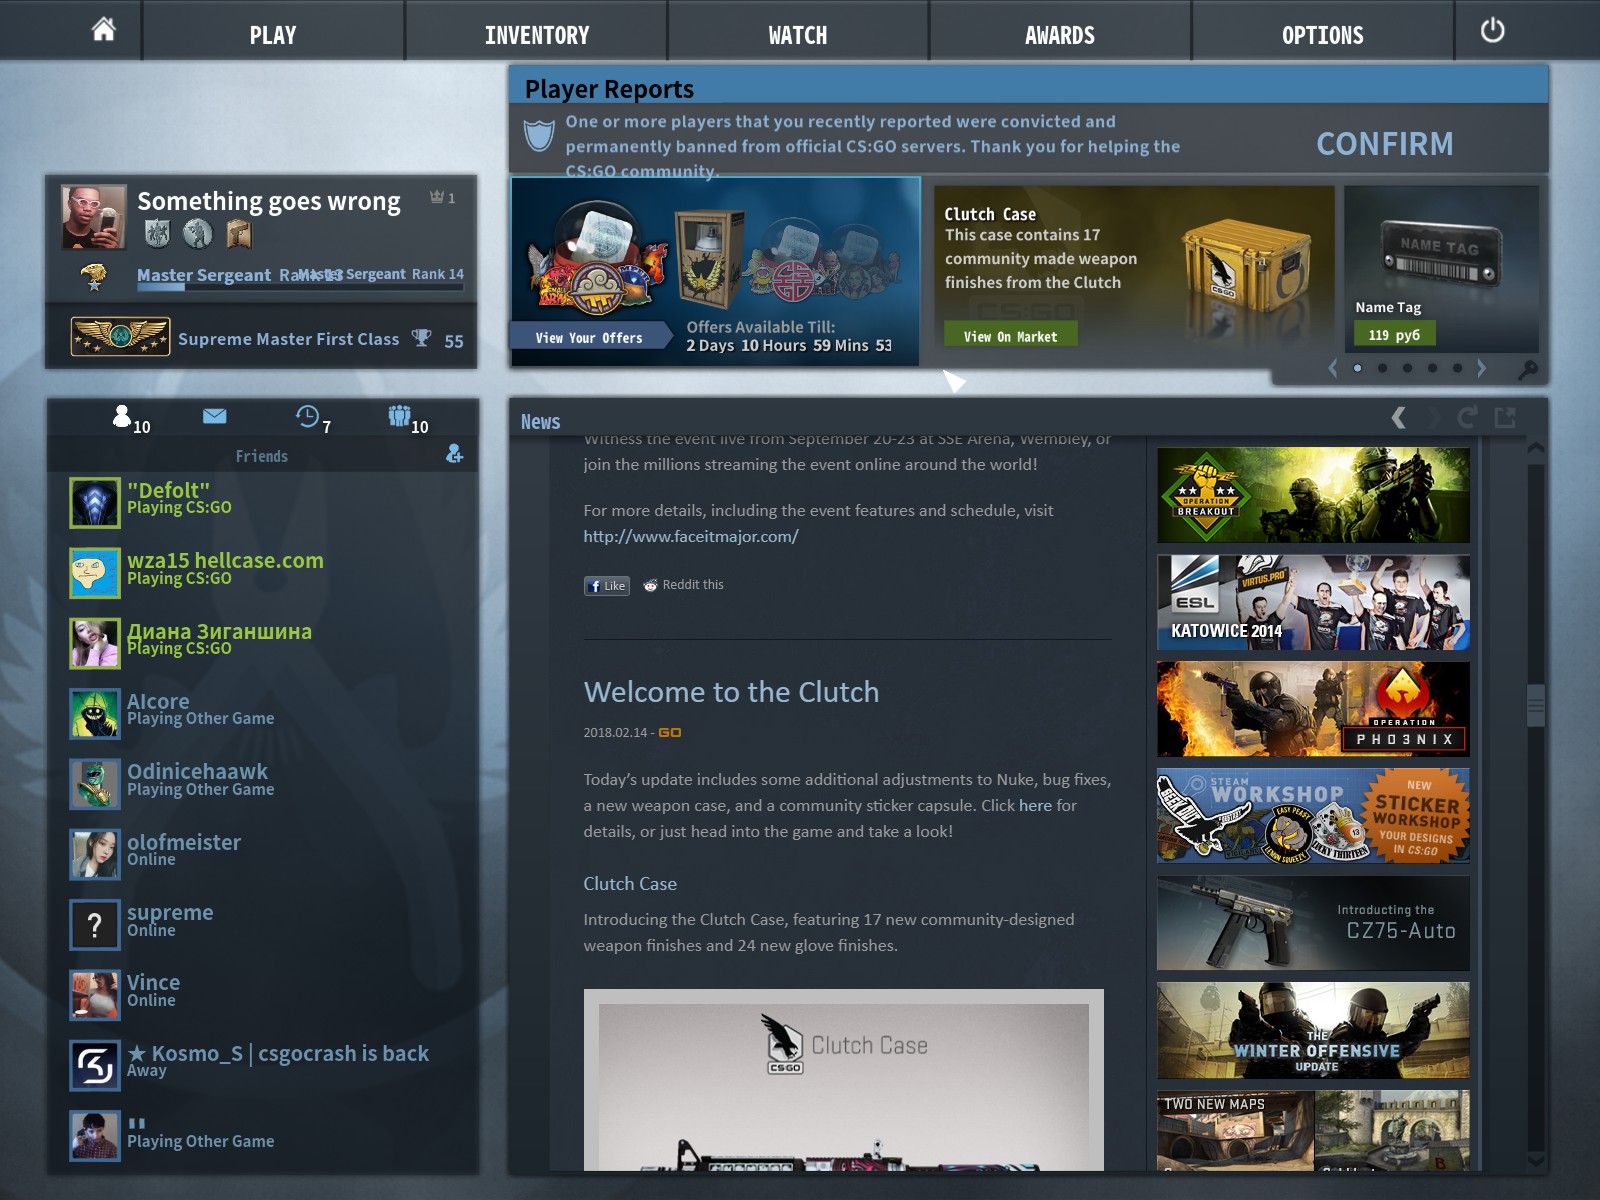Select friend "Vince" in the list
Screen dimensions: 1600x1200
click(x=264, y=995)
